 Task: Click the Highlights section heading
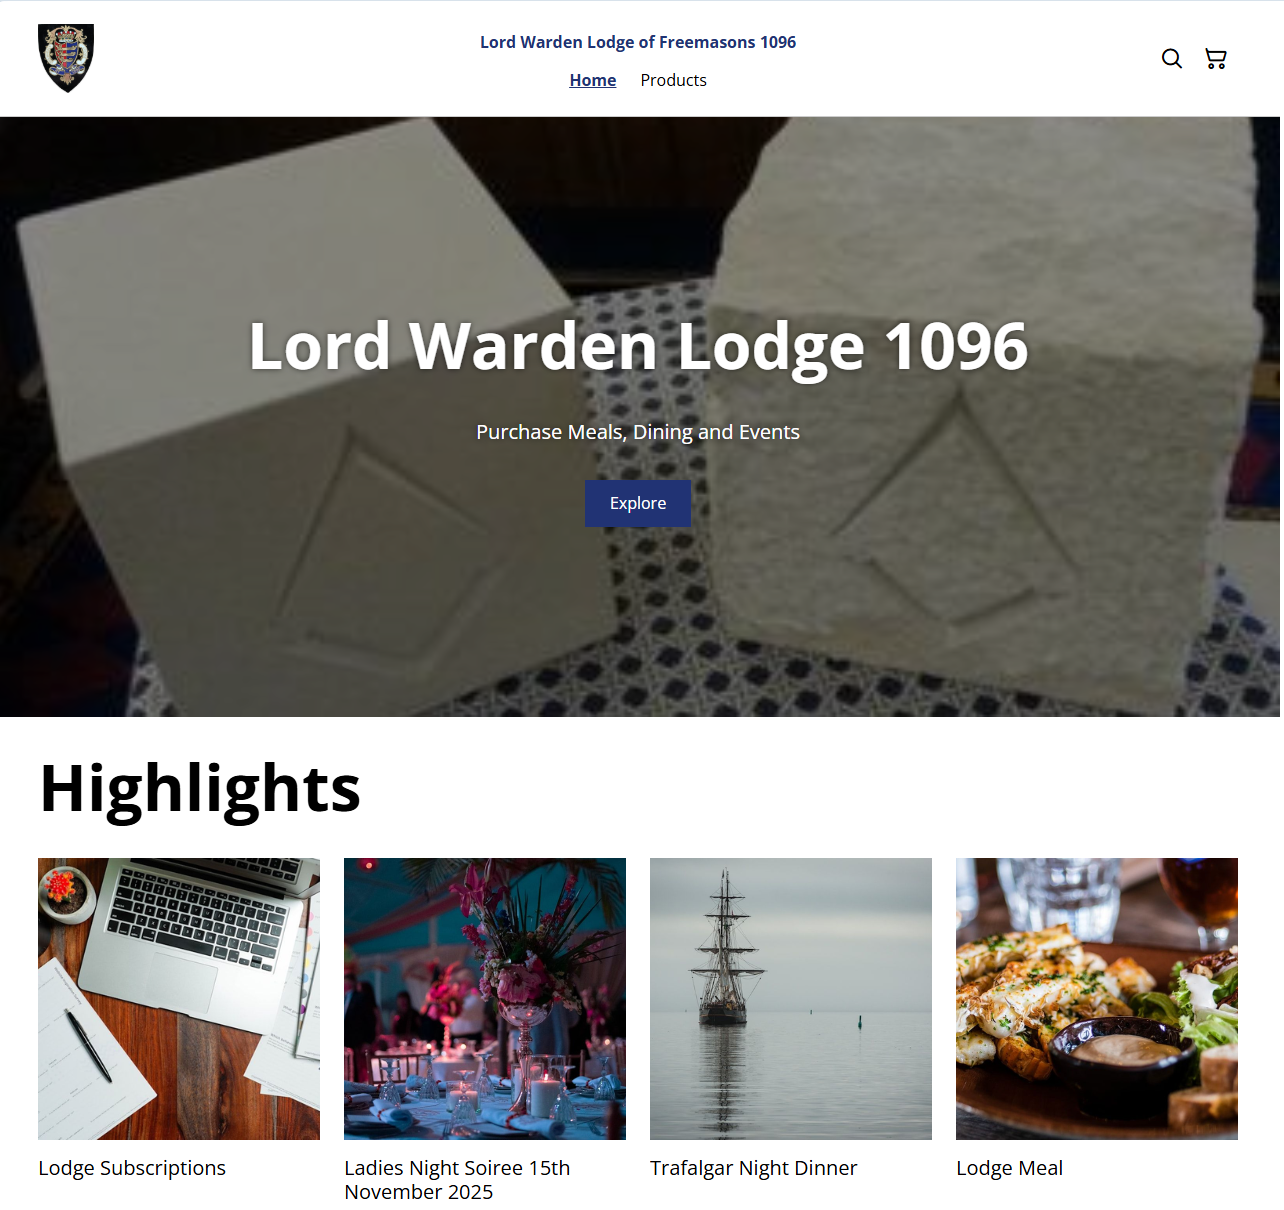click(x=200, y=789)
